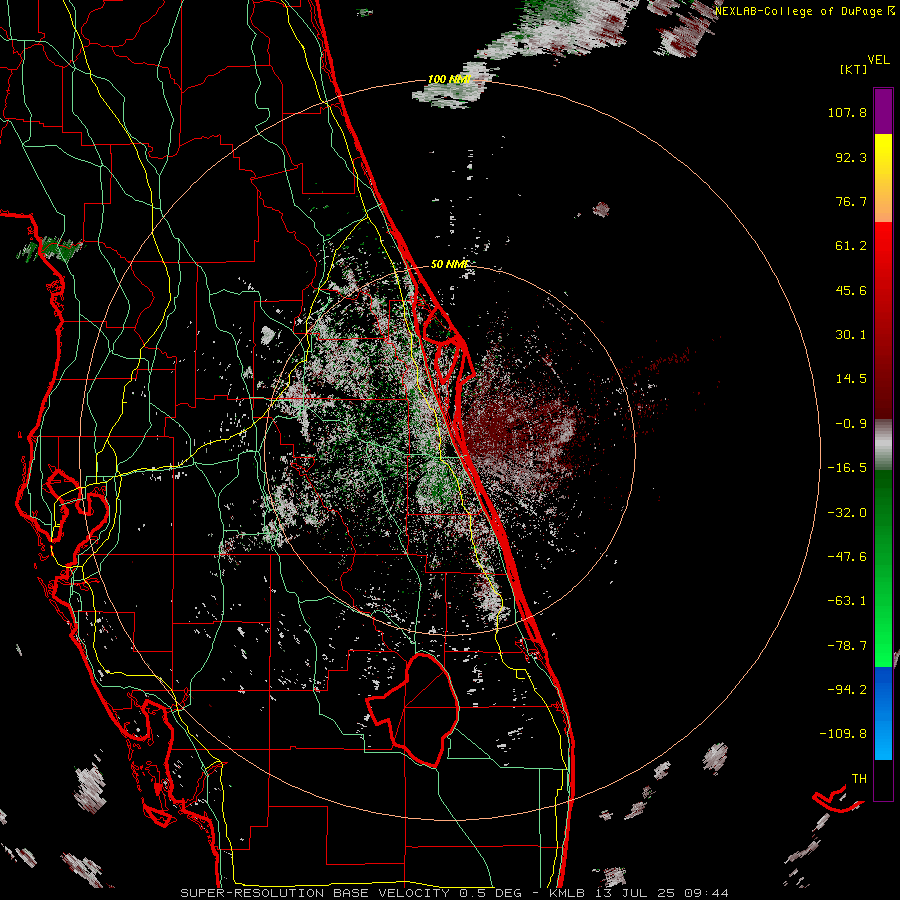Screen dimensions: 900x900
Task: Click the yellow-orange segment of color bar
Action: 883,178
